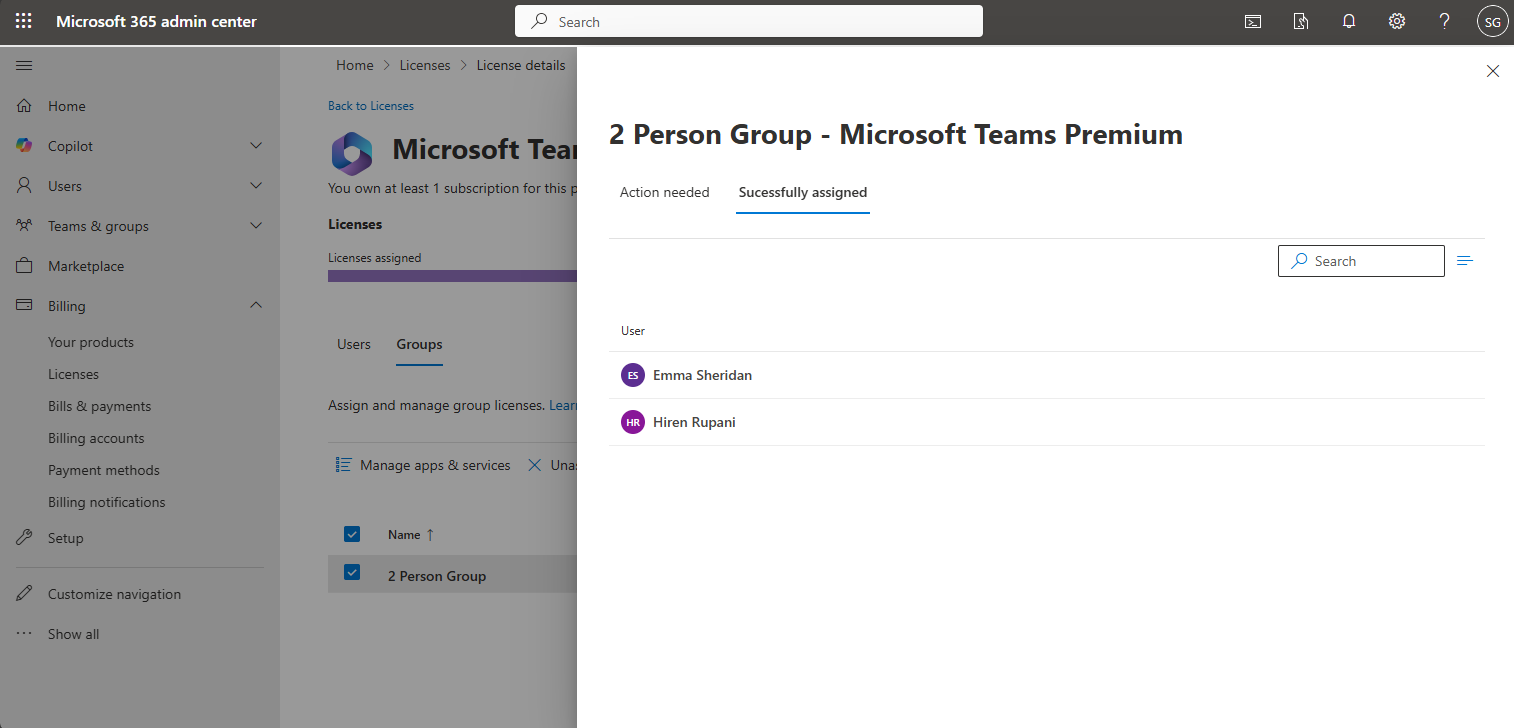Open Your products under Billing
The width and height of the screenshot is (1514, 728).
[x=91, y=342]
